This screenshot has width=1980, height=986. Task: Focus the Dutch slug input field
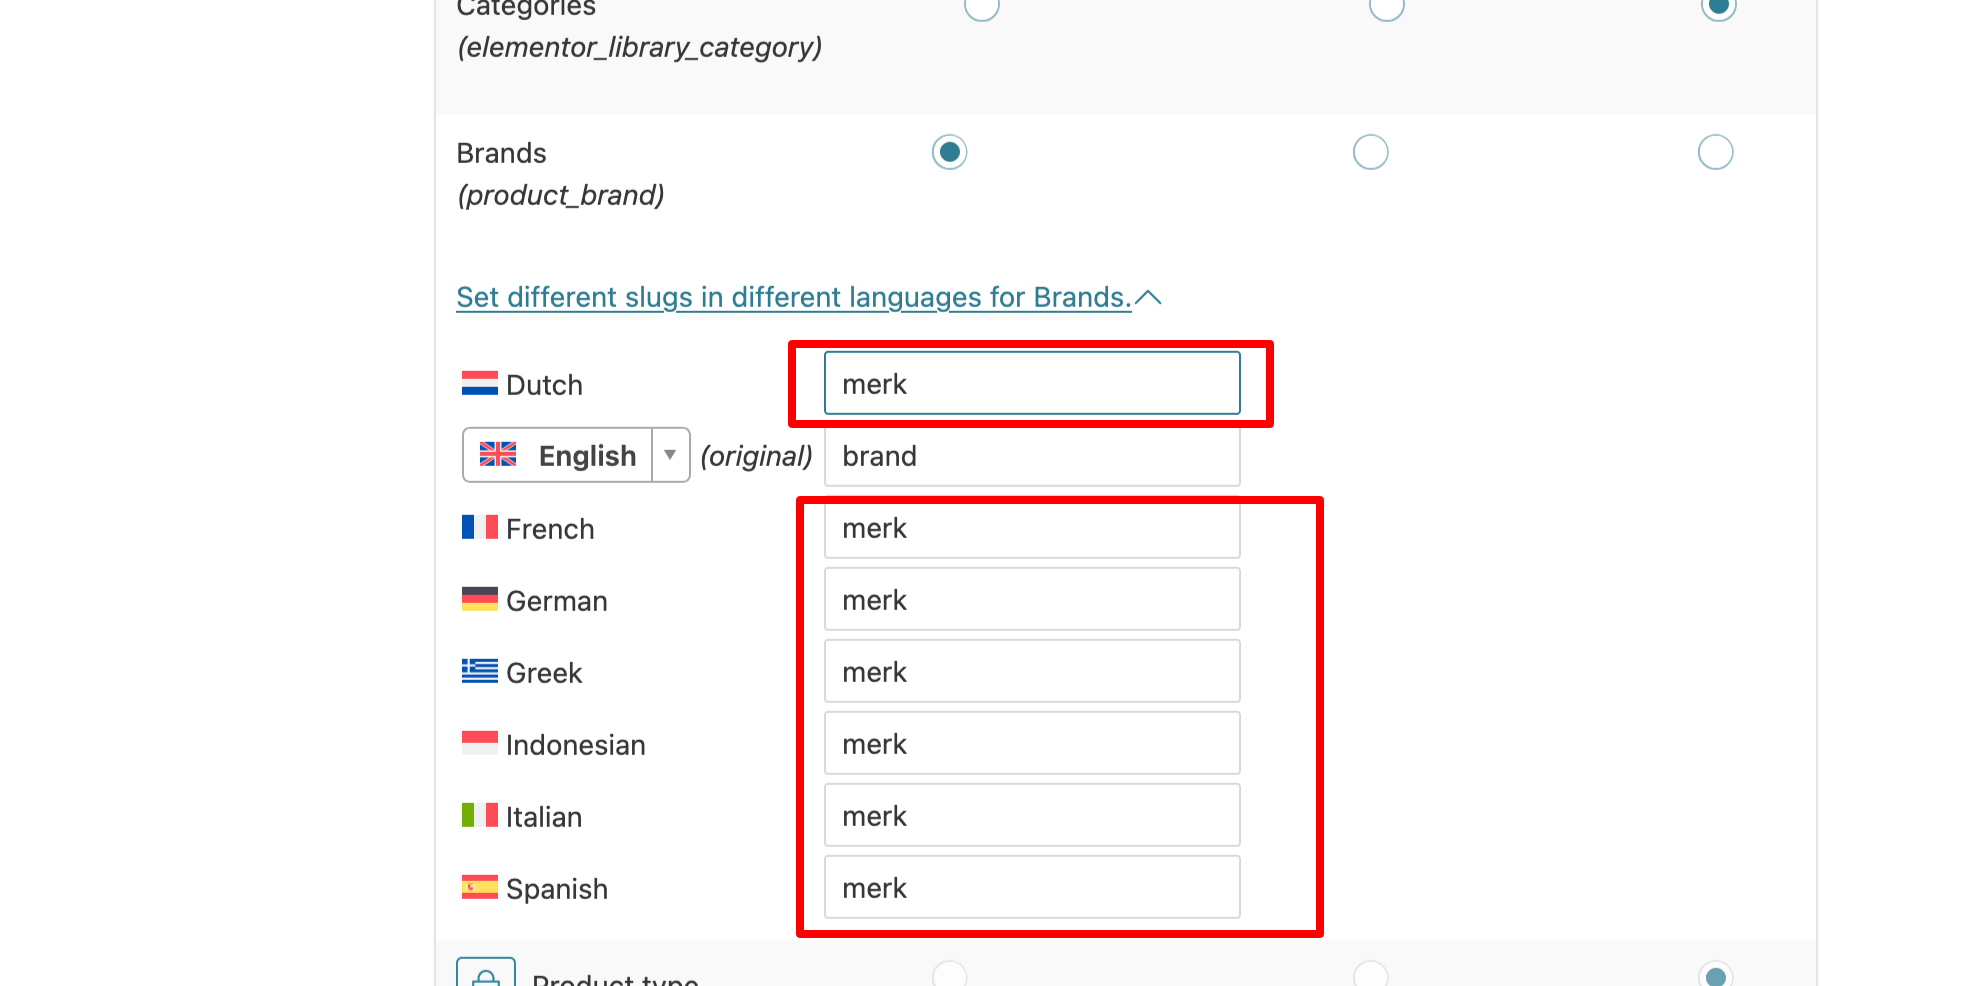(1032, 383)
